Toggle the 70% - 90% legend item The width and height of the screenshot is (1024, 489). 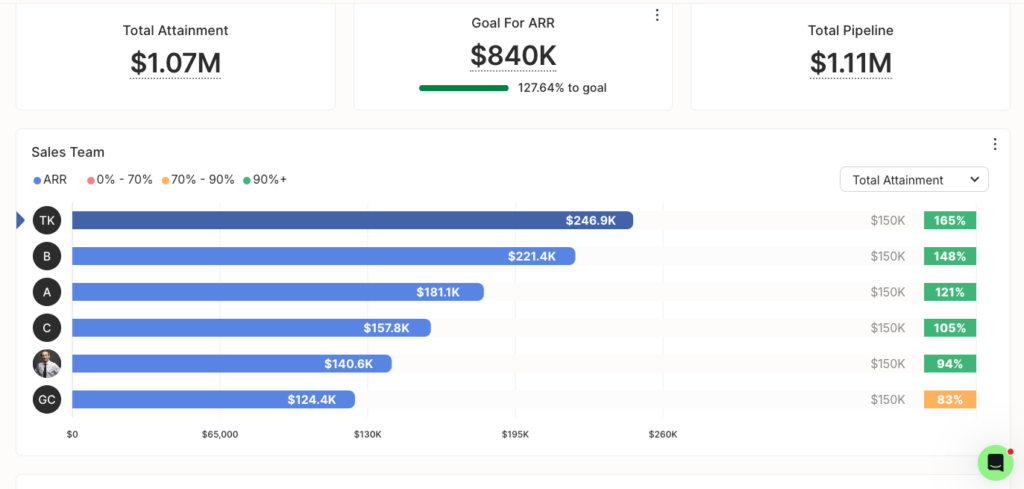coord(198,180)
